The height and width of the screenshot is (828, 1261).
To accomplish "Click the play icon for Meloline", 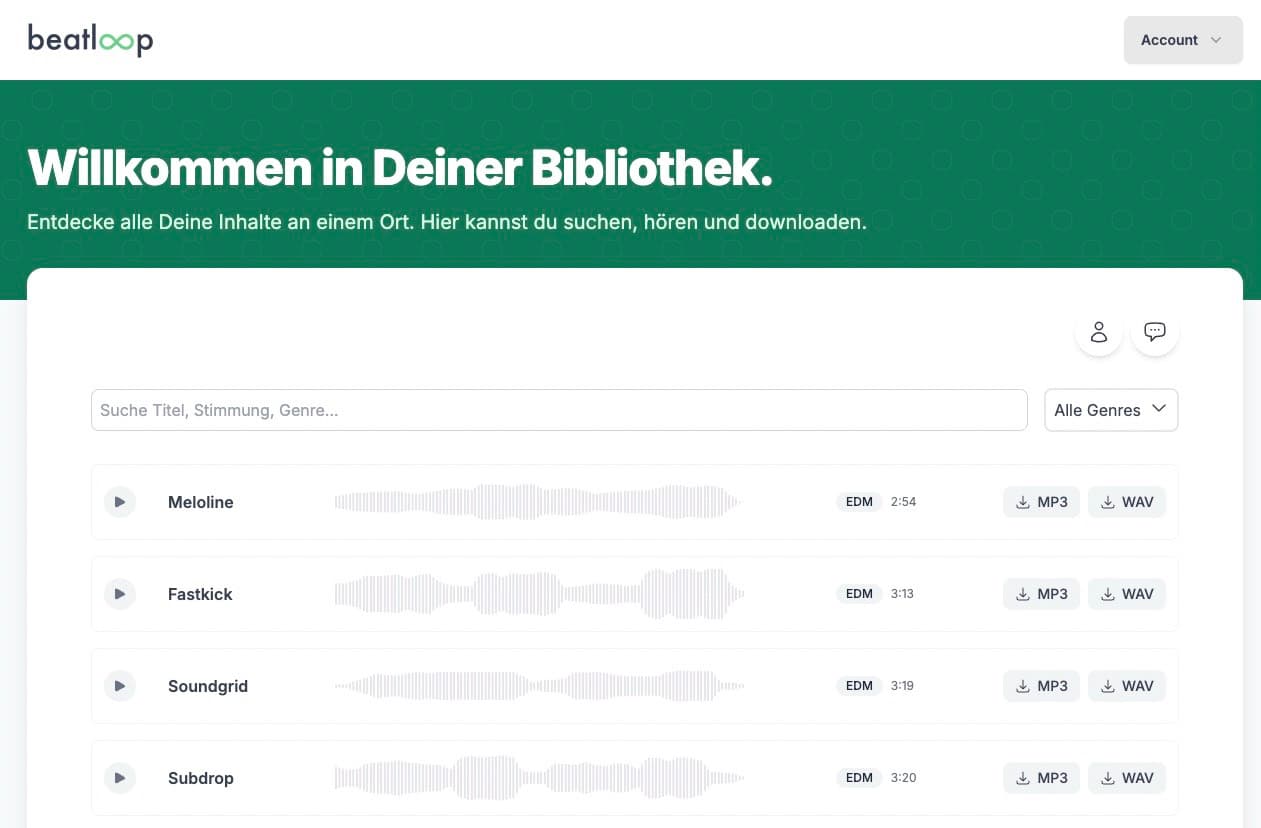I will (120, 502).
